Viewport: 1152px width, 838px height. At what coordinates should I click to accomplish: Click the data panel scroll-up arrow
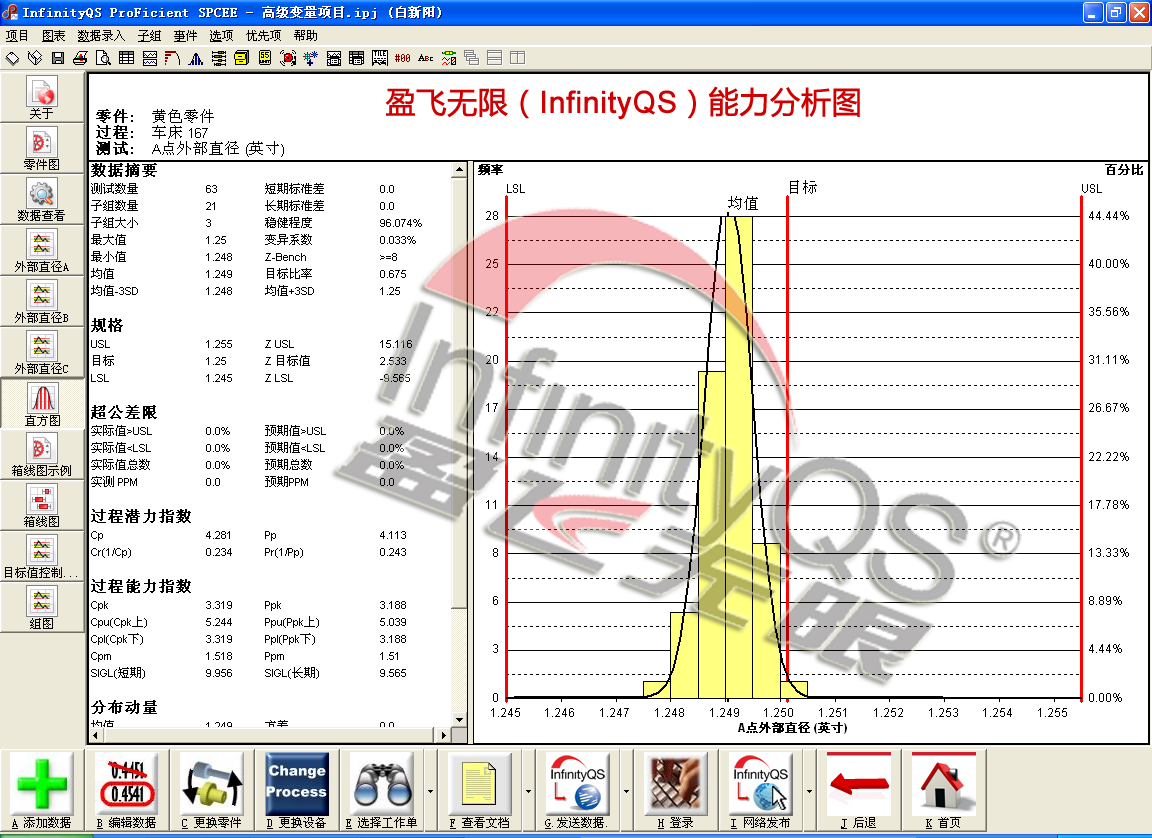(x=459, y=170)
